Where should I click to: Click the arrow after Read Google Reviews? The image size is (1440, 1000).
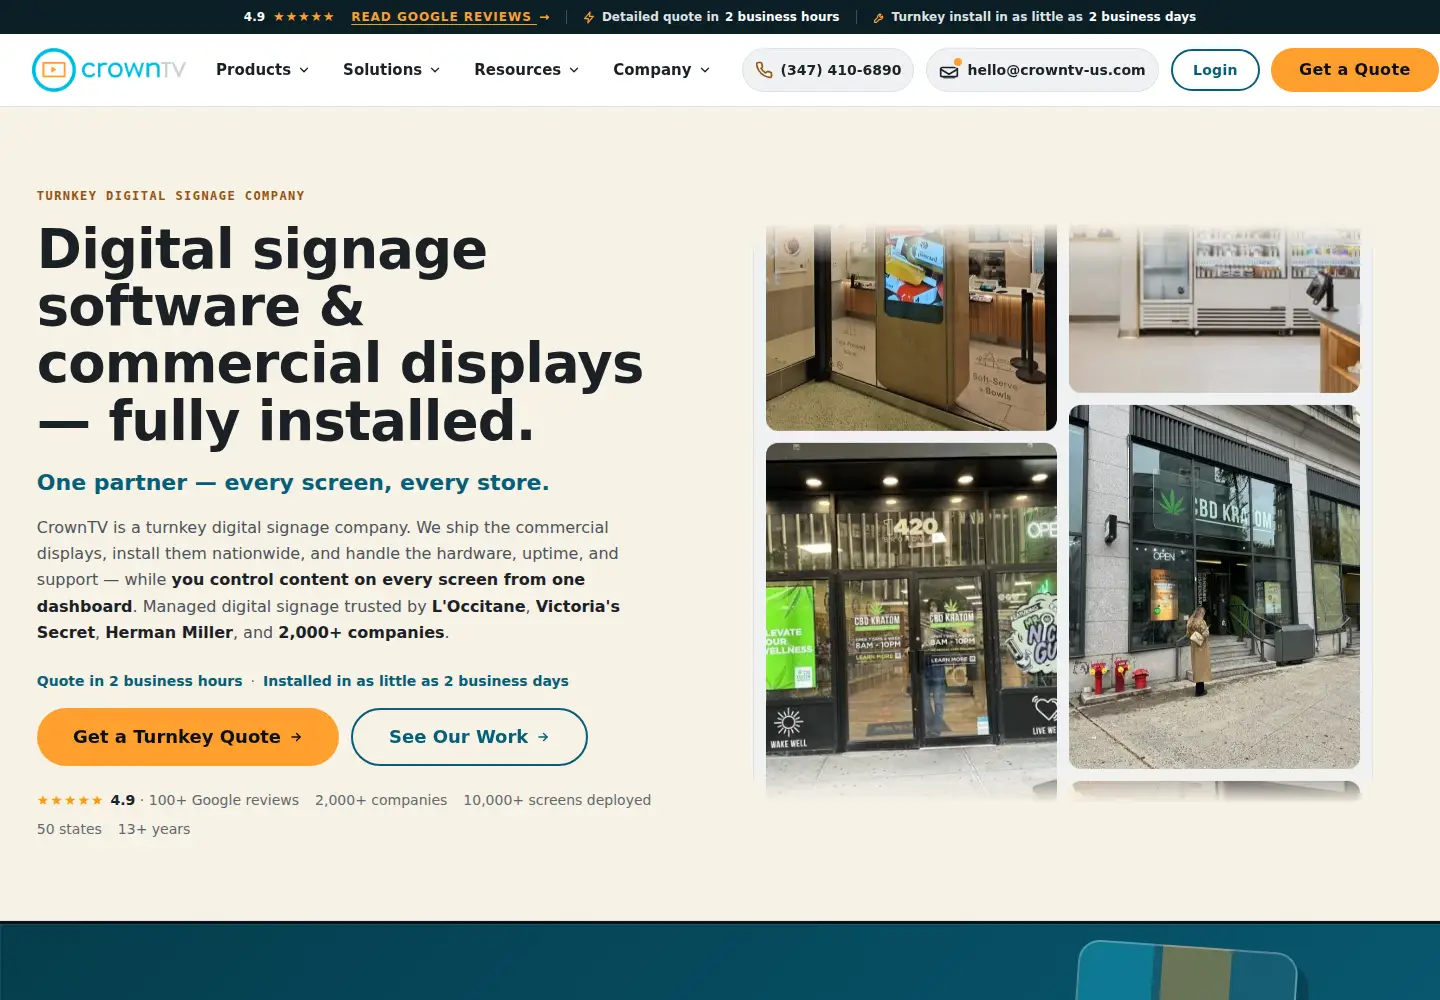click(x=544, y=17)
